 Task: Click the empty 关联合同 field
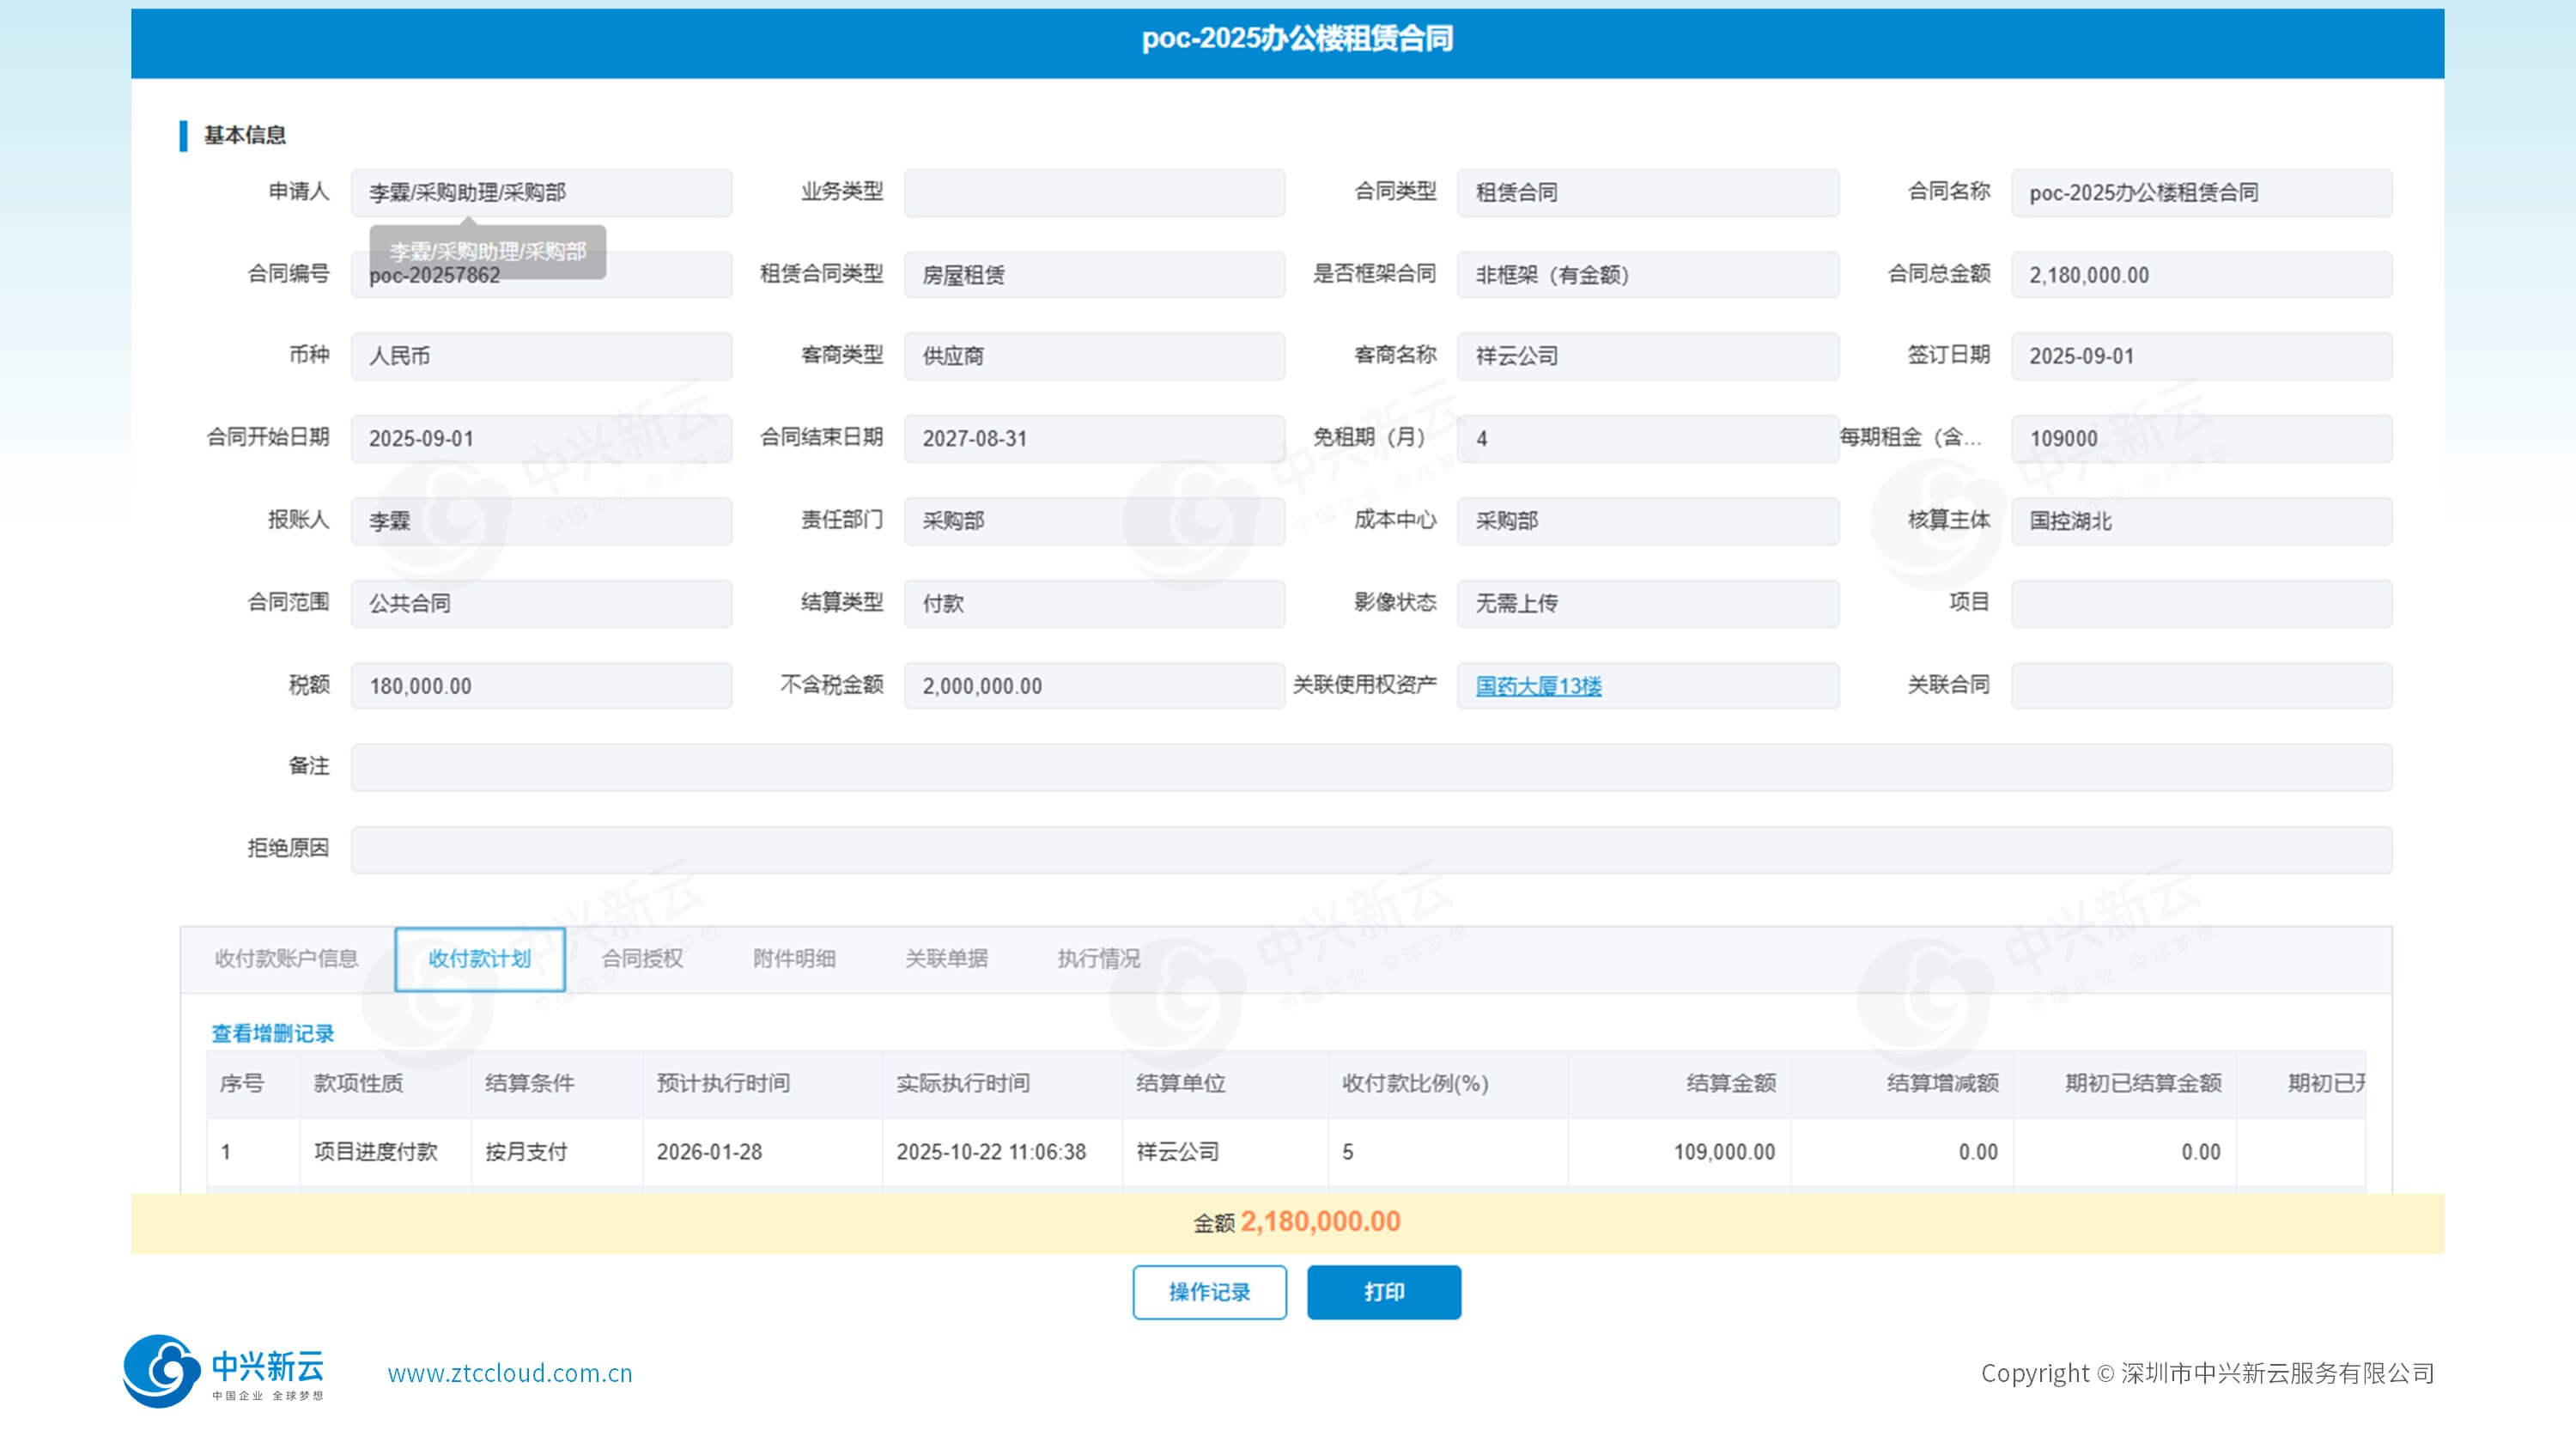click(2201, 686)
